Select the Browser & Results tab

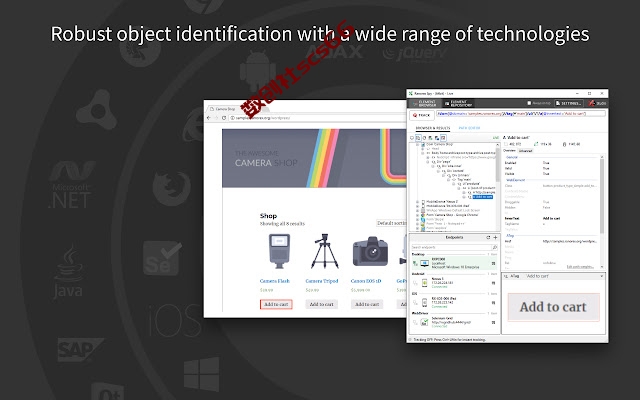pyautogui.click(x=433, y=128)
